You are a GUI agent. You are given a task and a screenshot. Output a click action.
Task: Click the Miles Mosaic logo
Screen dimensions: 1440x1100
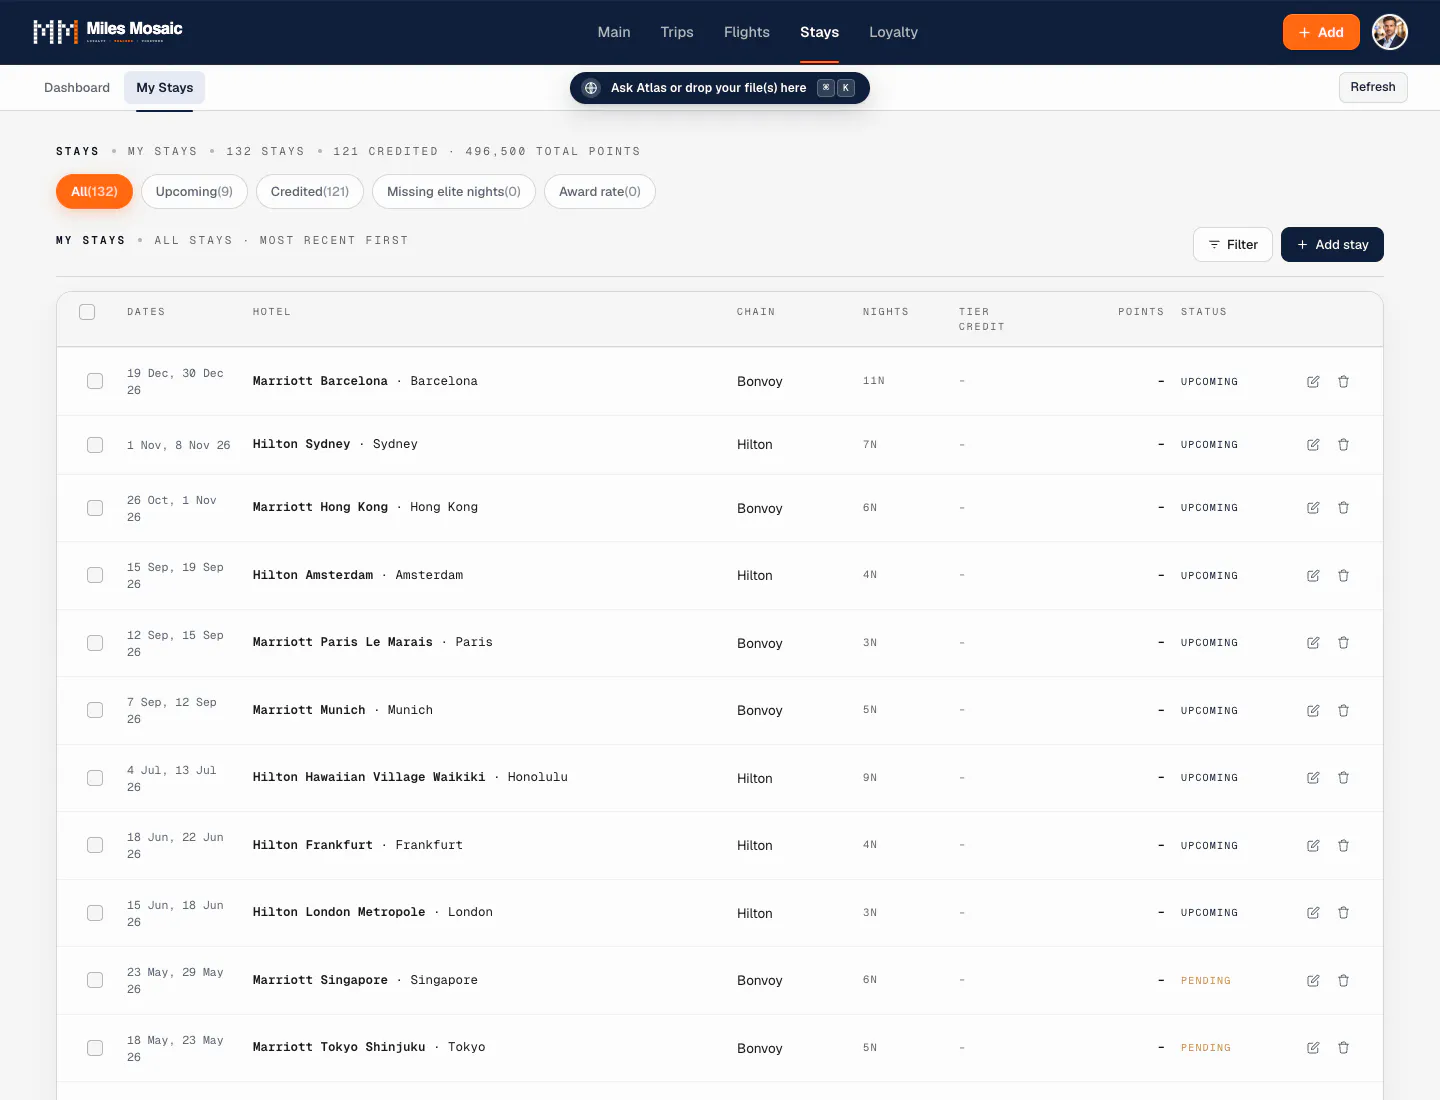pyautogui.click(x=108, y=32)
